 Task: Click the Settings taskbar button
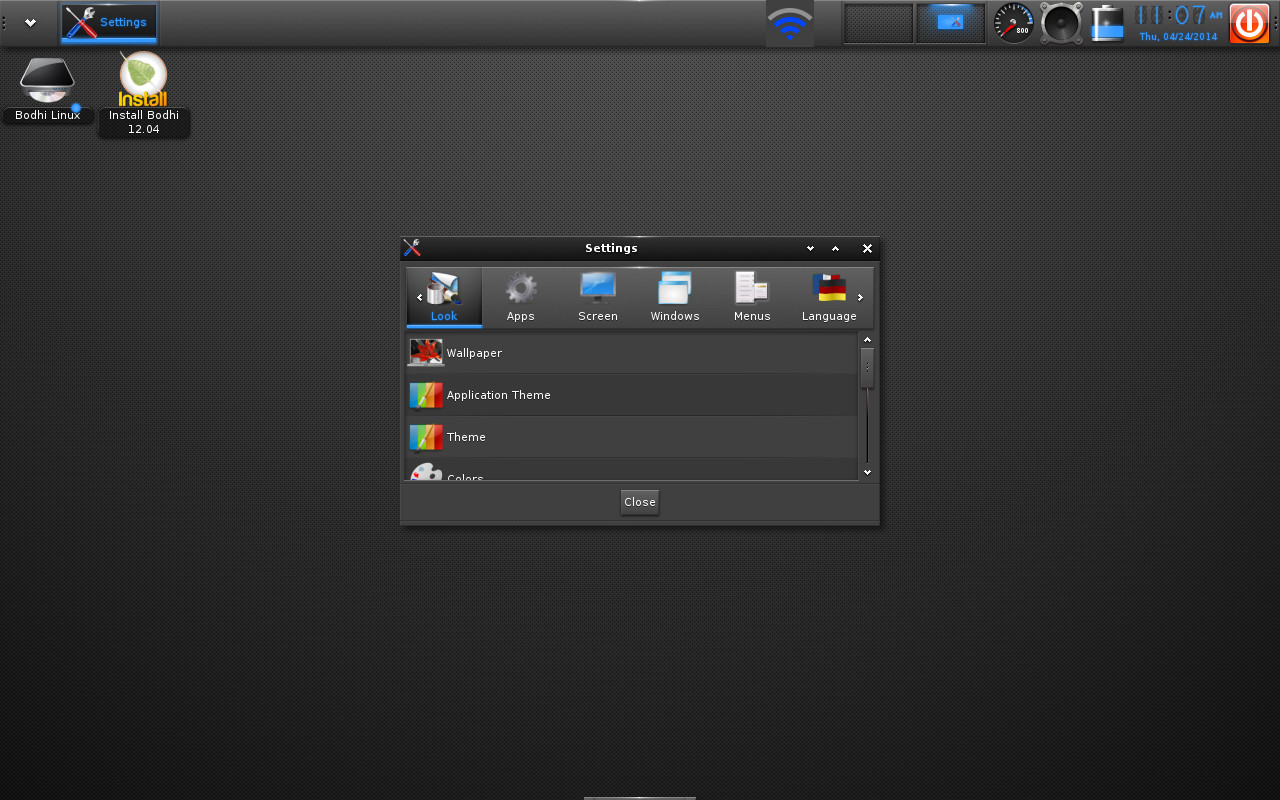point(109,22)
